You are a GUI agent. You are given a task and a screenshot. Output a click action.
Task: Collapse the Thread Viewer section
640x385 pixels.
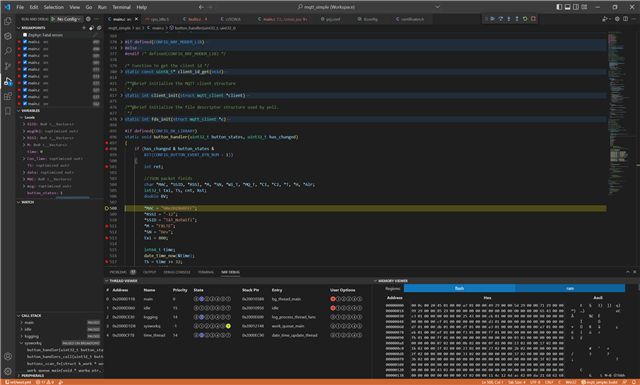click(x=107, y=281)
